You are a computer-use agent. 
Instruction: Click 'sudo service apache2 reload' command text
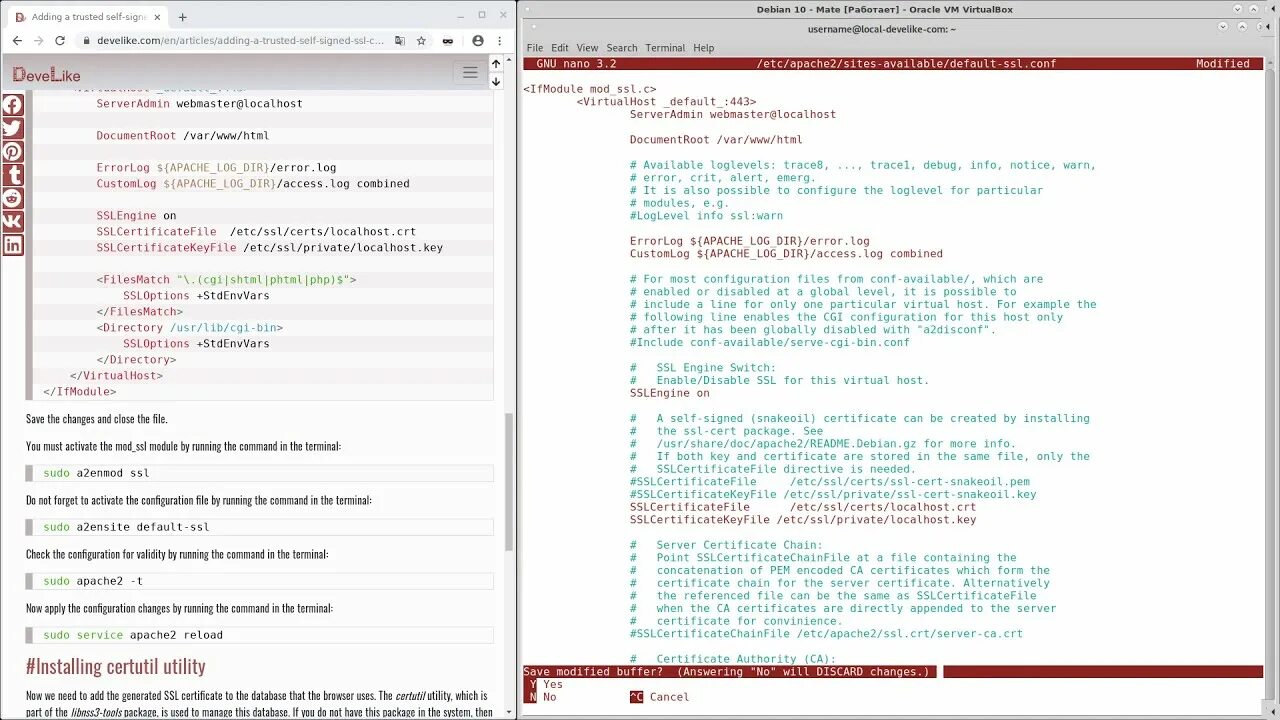click(133, 635)
